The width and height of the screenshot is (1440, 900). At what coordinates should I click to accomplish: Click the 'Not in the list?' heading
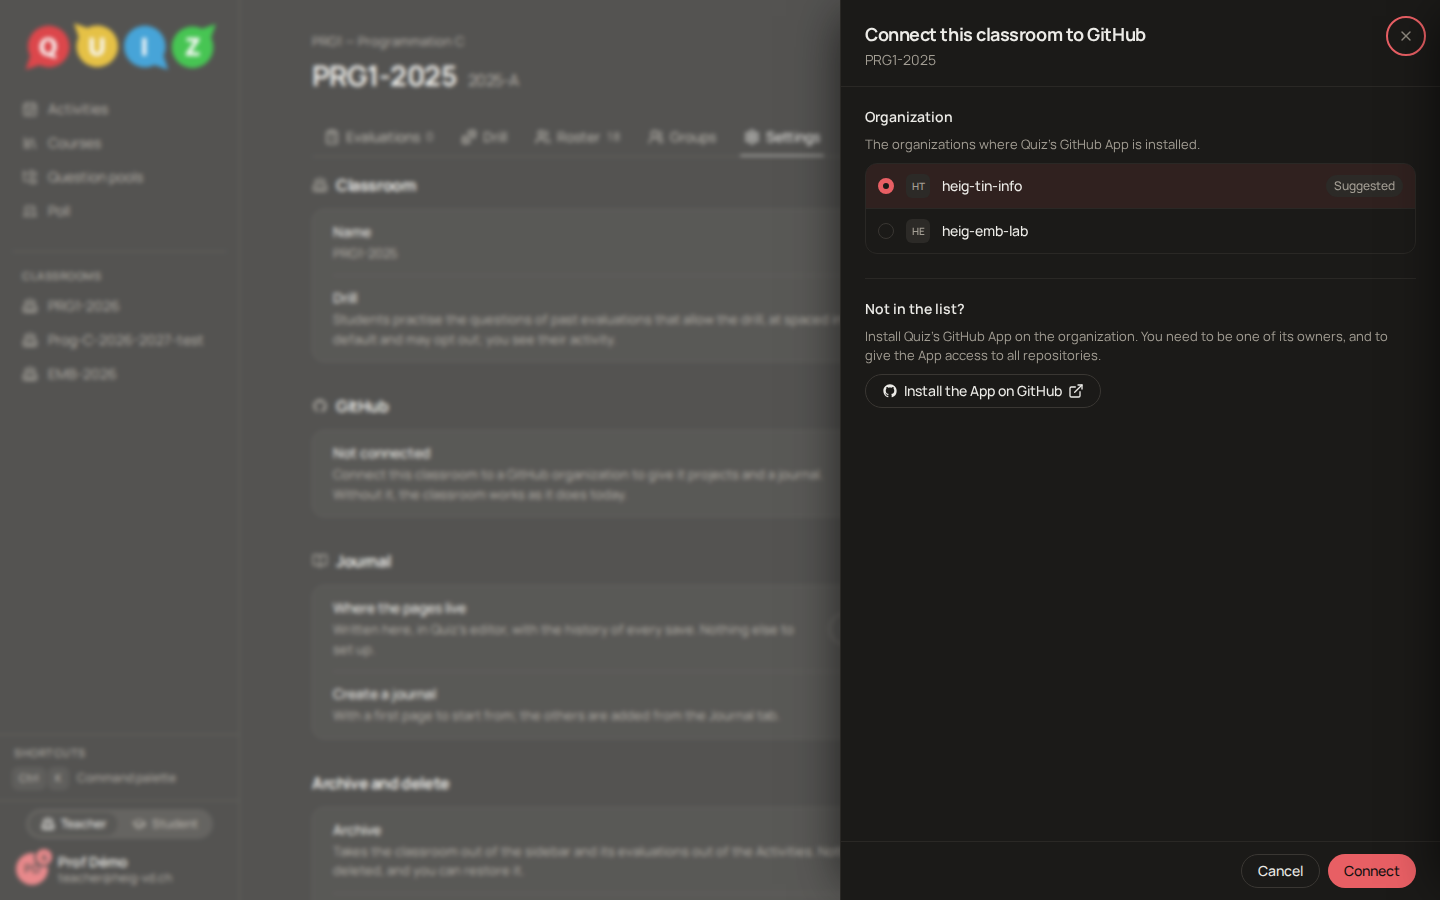point(914,309)
